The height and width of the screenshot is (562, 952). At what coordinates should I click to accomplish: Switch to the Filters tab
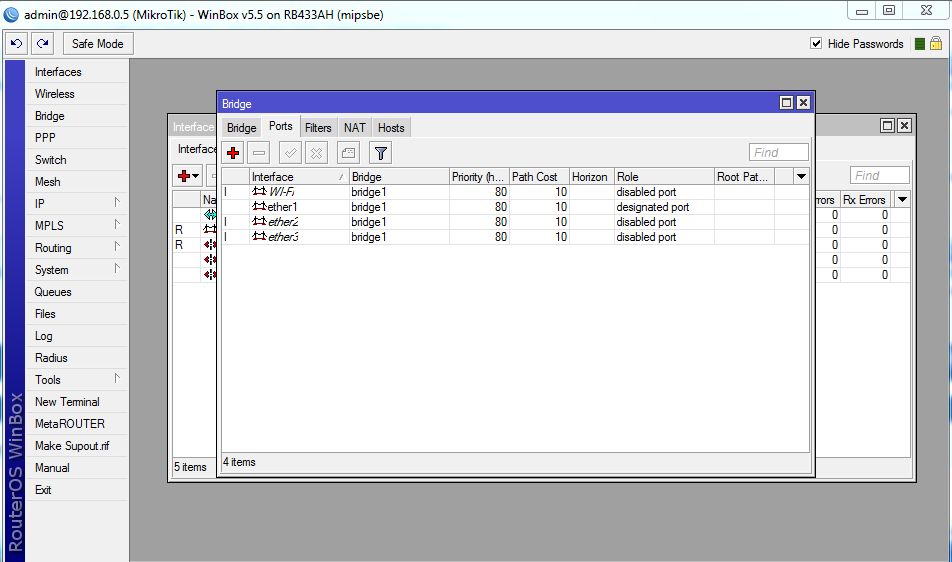318,128
